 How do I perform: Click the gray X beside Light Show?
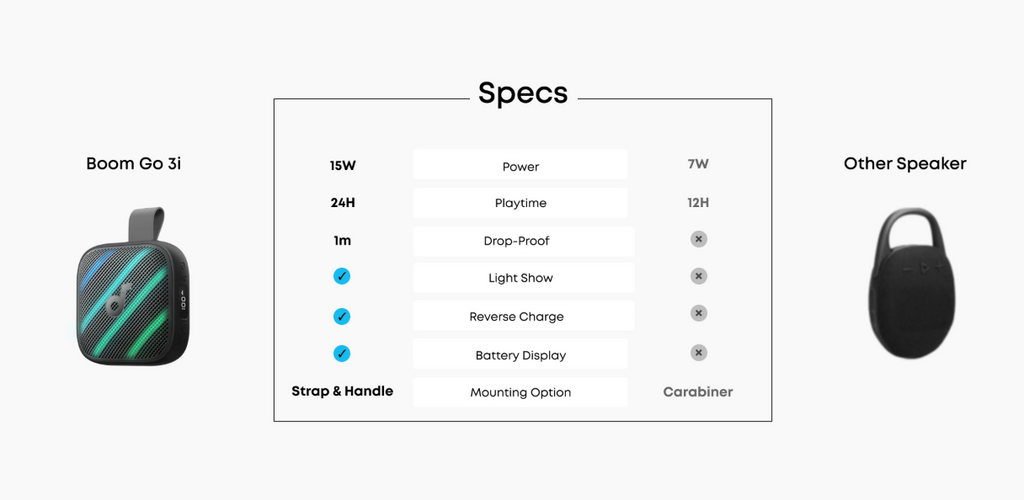pyautogui.click(x=699, y=276)
